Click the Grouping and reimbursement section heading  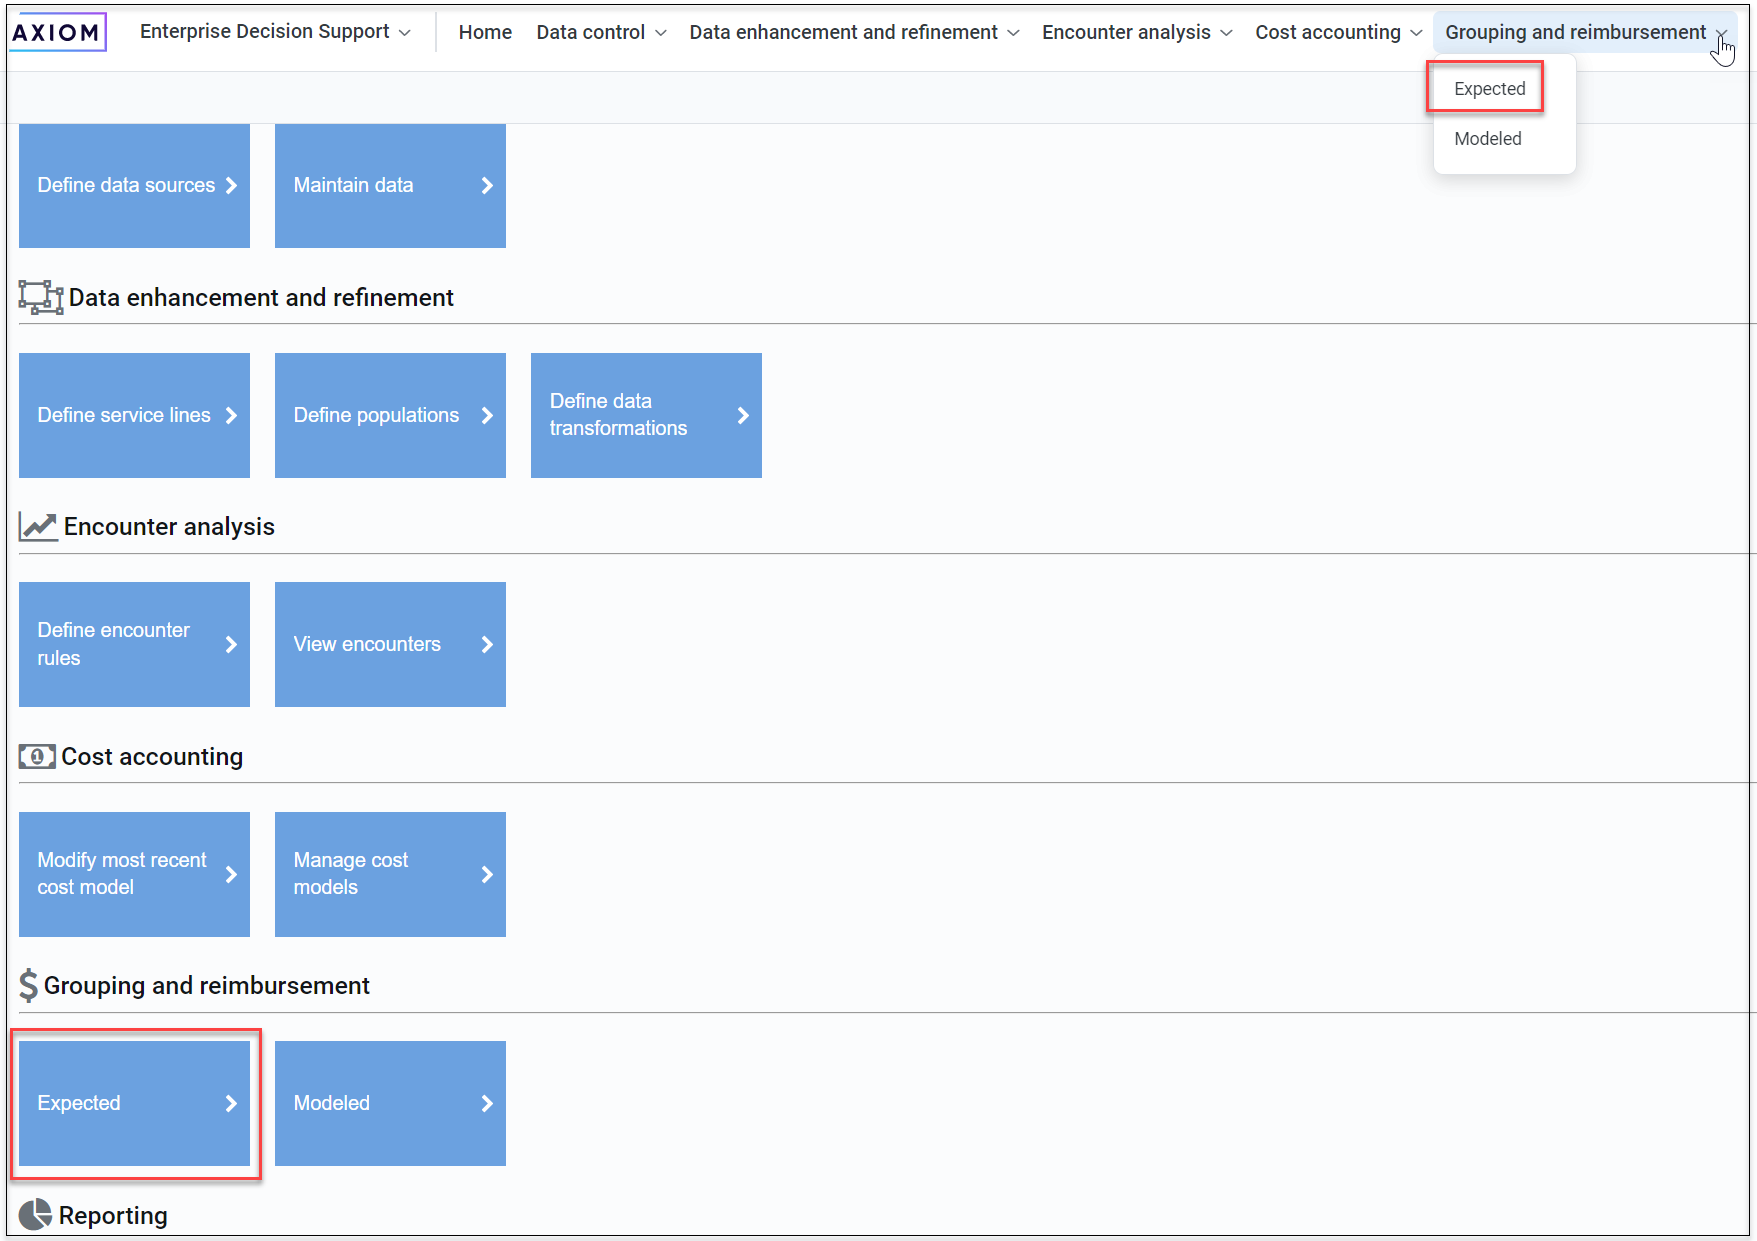207,986
